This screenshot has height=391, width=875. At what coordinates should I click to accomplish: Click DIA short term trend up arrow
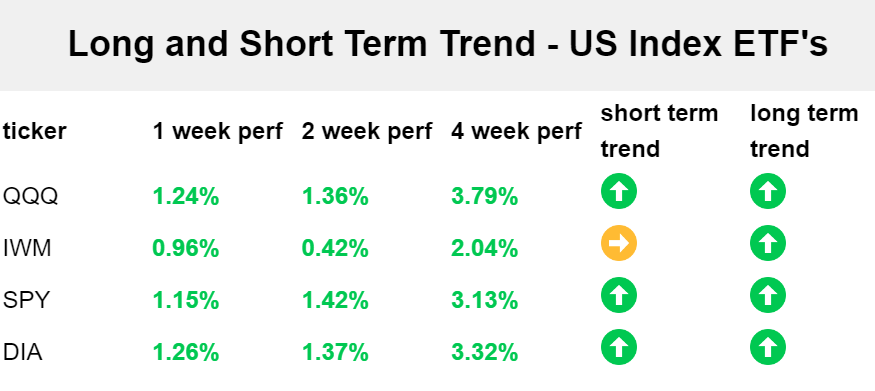click(x=619, y=347)
